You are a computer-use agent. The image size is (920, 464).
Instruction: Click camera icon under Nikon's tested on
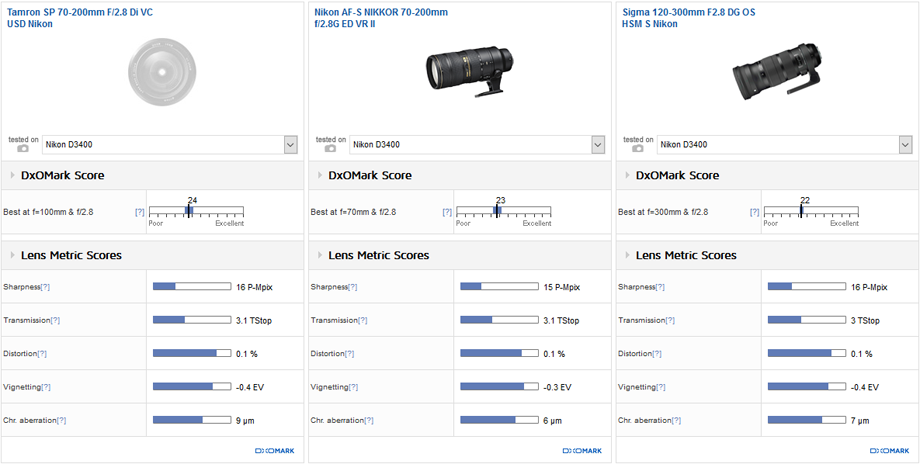[330, 148]
